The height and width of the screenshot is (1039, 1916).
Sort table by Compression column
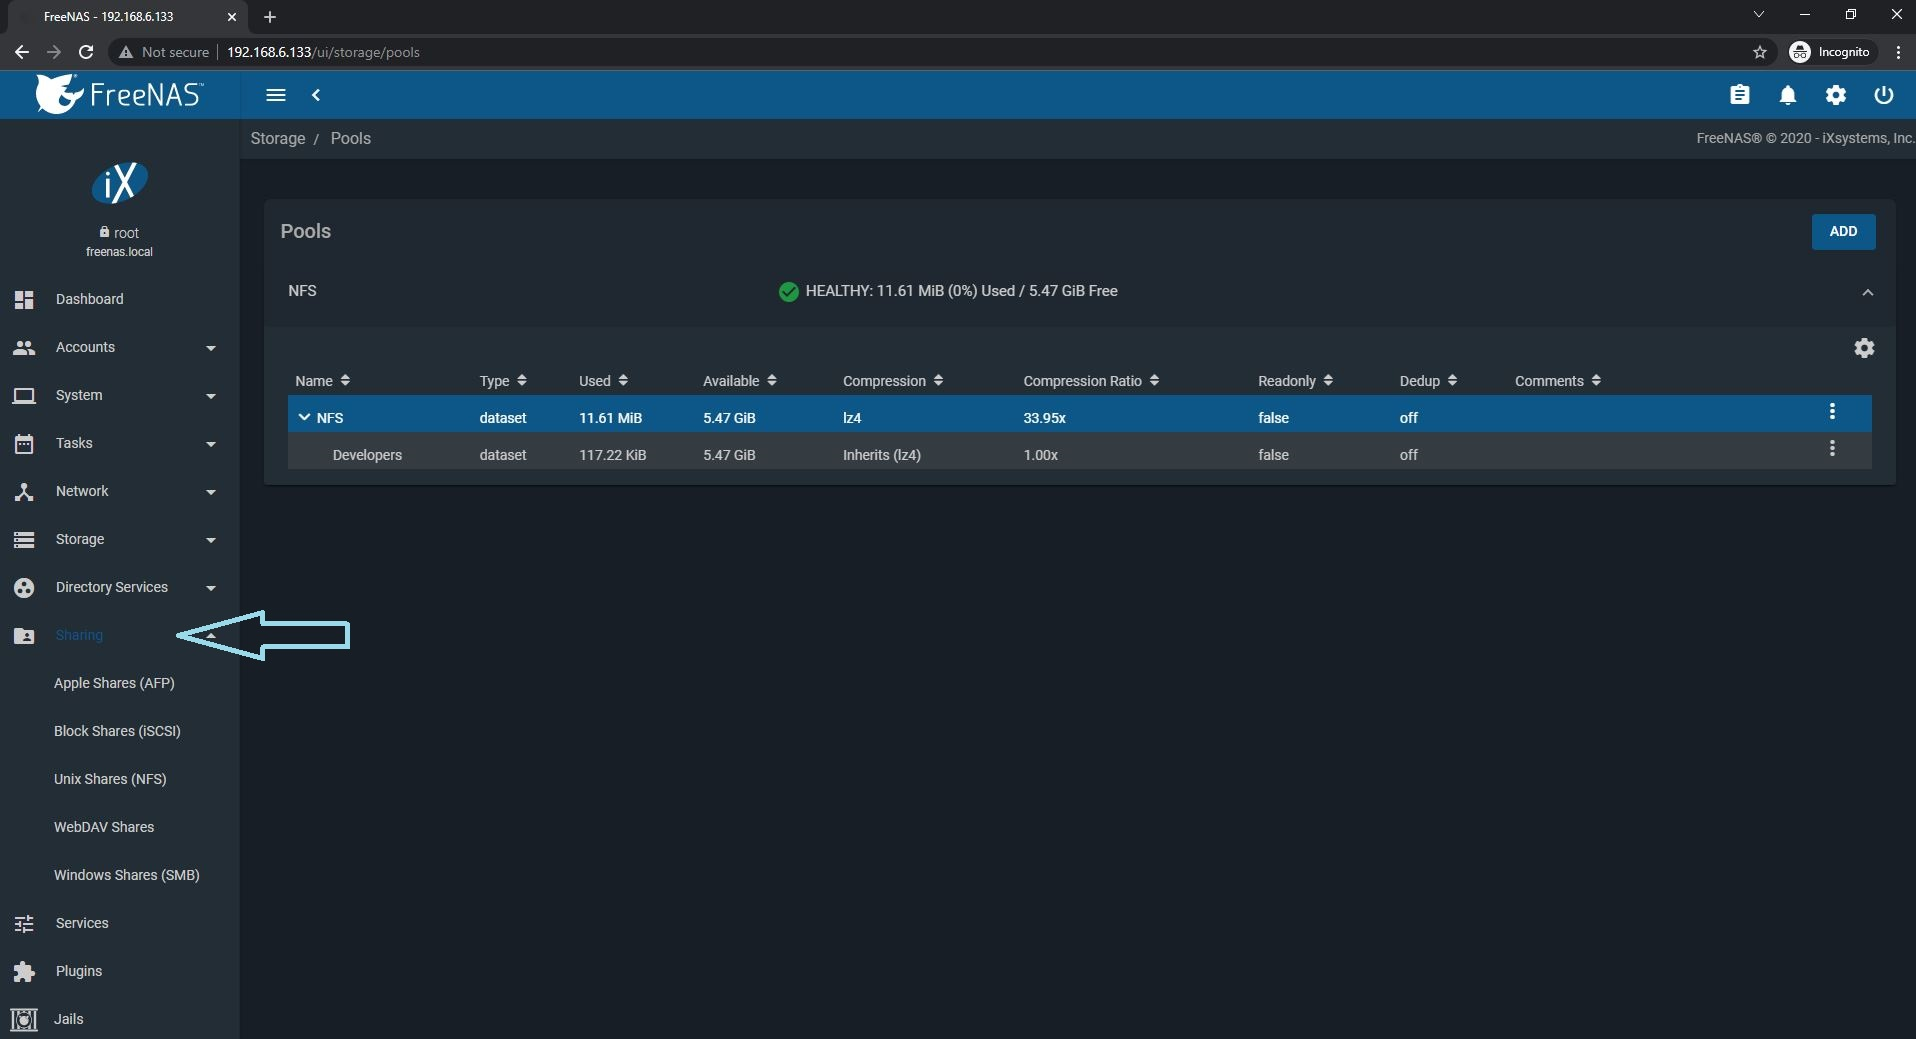point(893,381)
